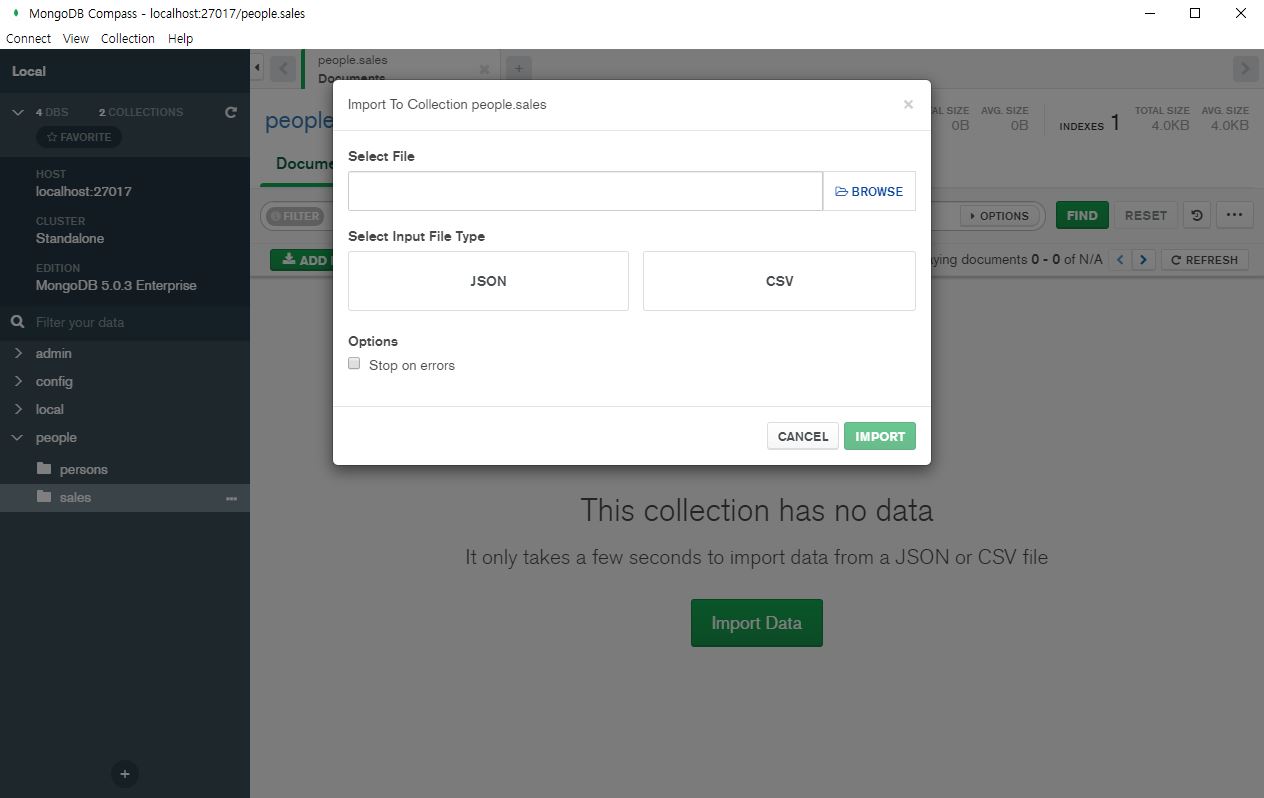Click the localhost:27017 host text
The height and width of the screenshot is (798, 1264).
84,191
